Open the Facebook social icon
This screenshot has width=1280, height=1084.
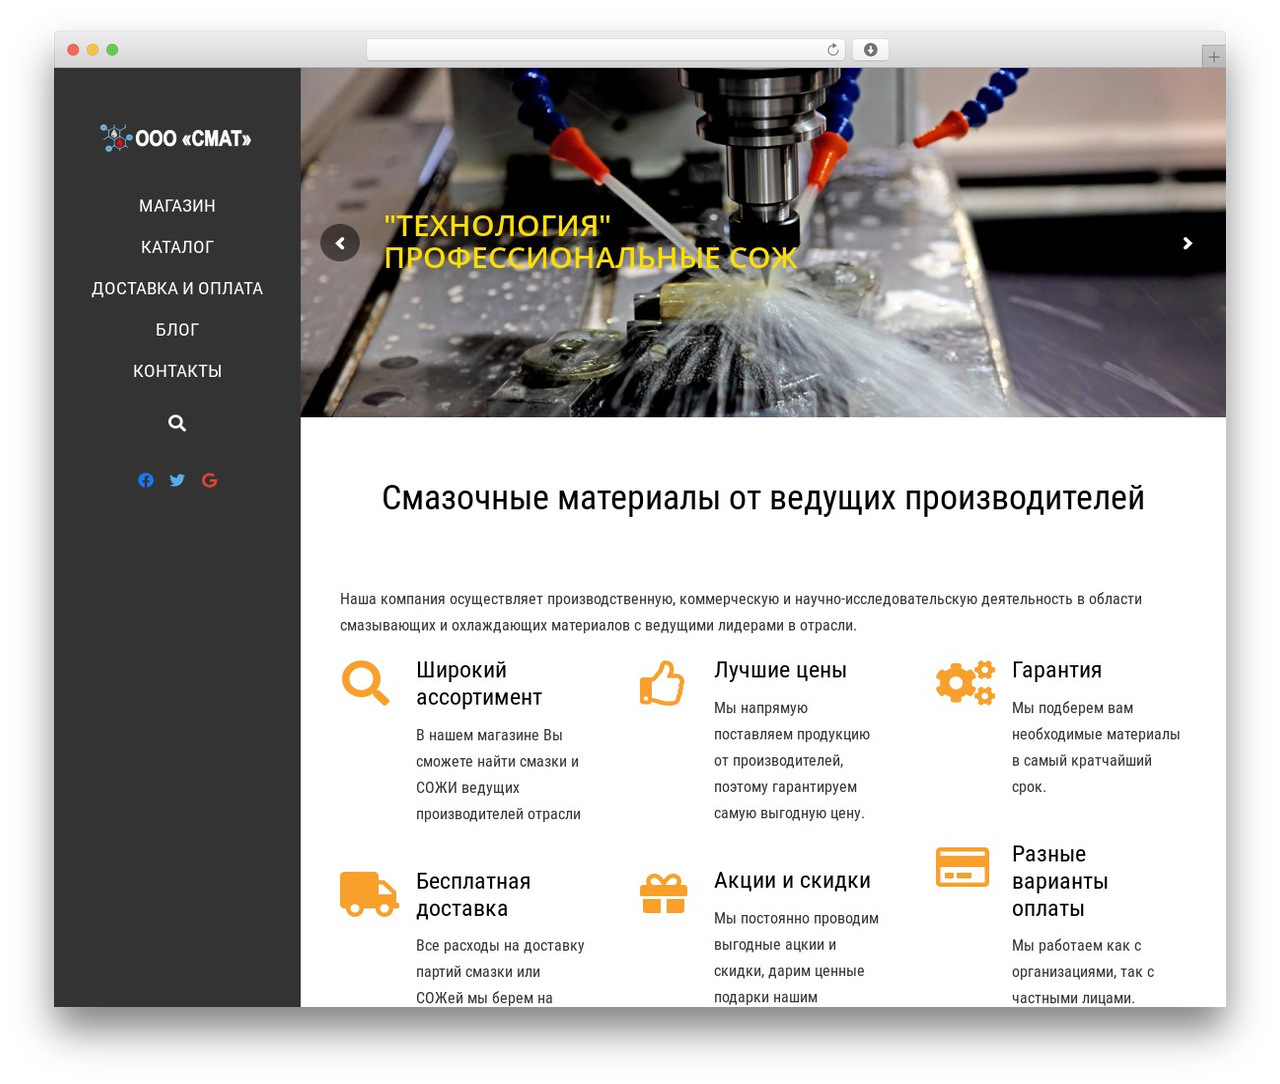[x=146, y=480]
